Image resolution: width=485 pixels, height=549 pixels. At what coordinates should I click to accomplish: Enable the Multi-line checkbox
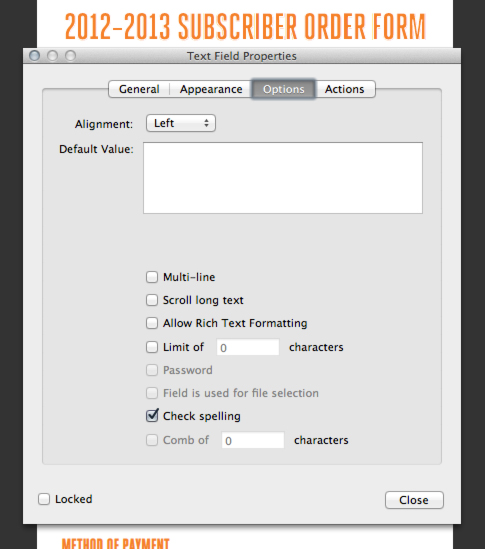152,277
